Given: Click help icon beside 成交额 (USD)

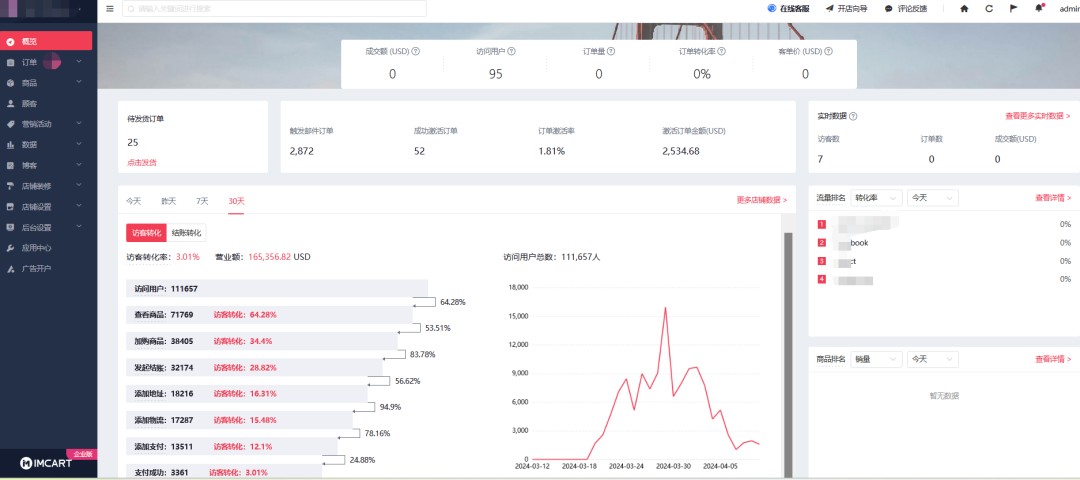Looking at the screenshot, I should (x=417, y=51).
